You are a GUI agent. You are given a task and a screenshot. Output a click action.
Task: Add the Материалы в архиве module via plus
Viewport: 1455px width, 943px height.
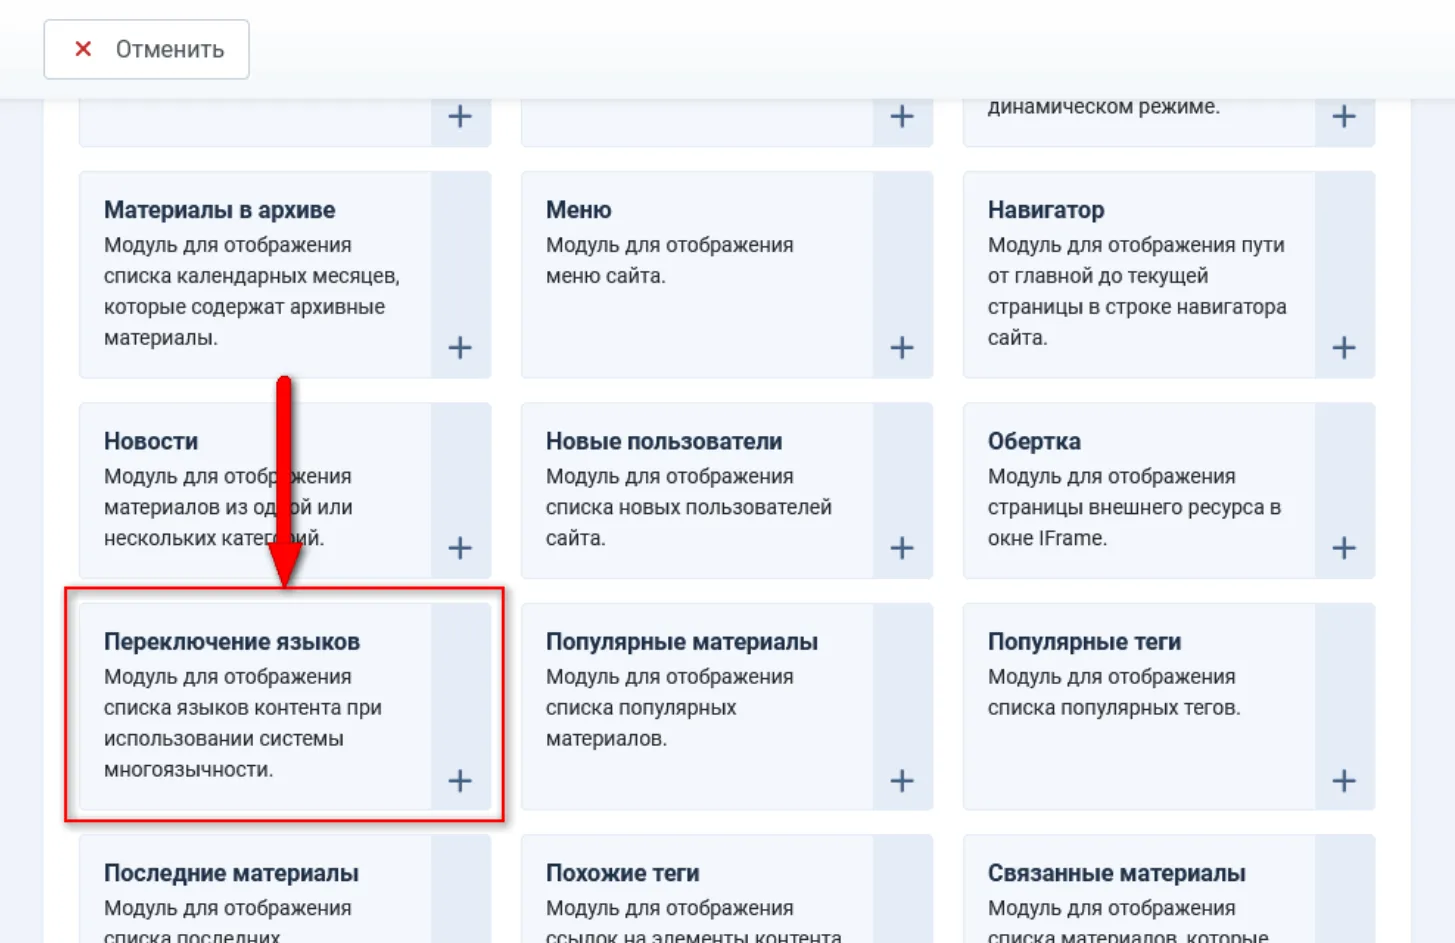pos(460,348)
